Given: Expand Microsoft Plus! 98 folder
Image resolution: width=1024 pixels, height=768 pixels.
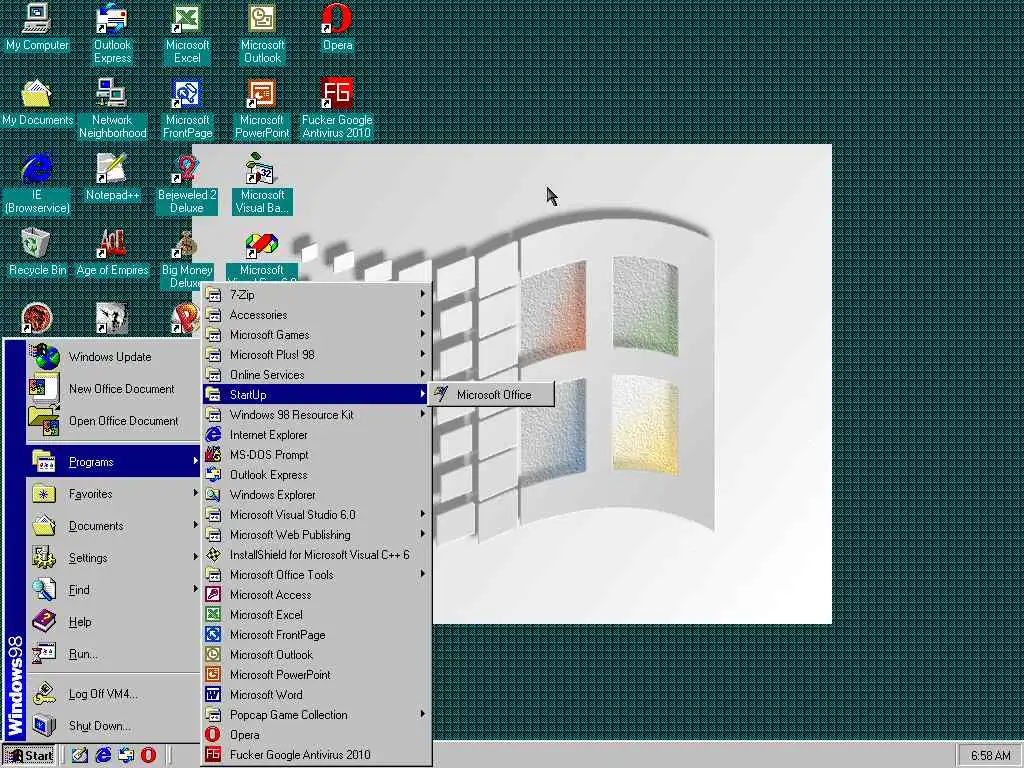Looking at the screenshot, I should (x=316, y=355).
